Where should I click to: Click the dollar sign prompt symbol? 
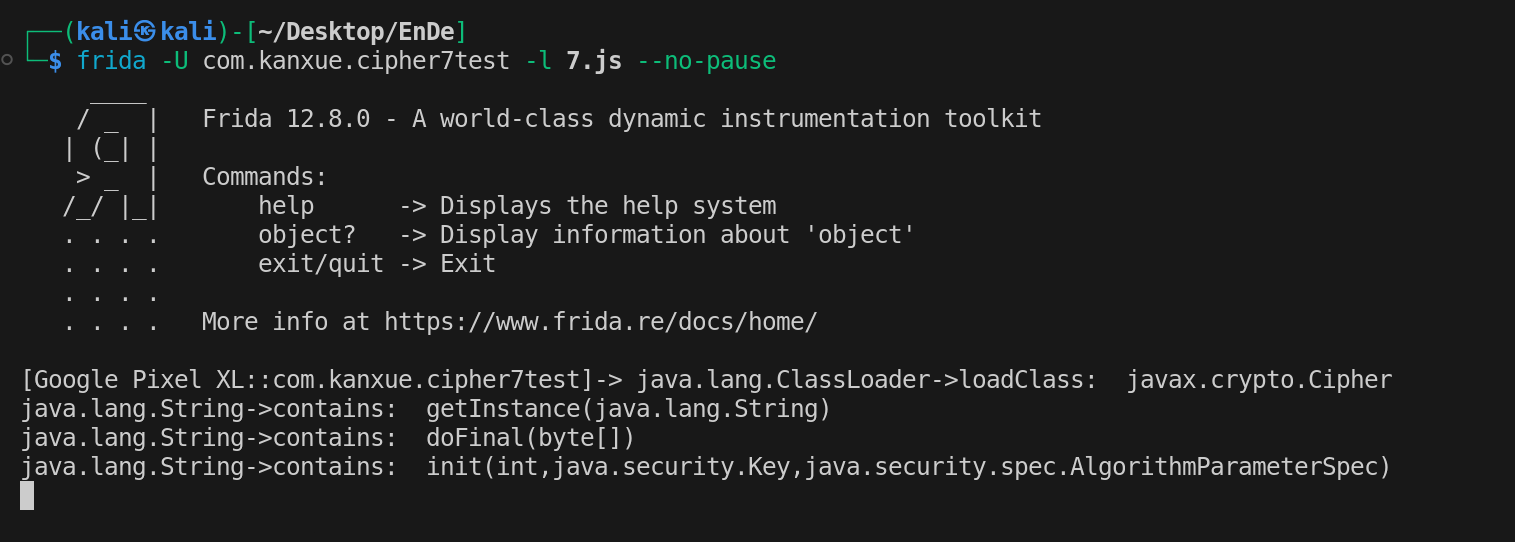[55, 61]
